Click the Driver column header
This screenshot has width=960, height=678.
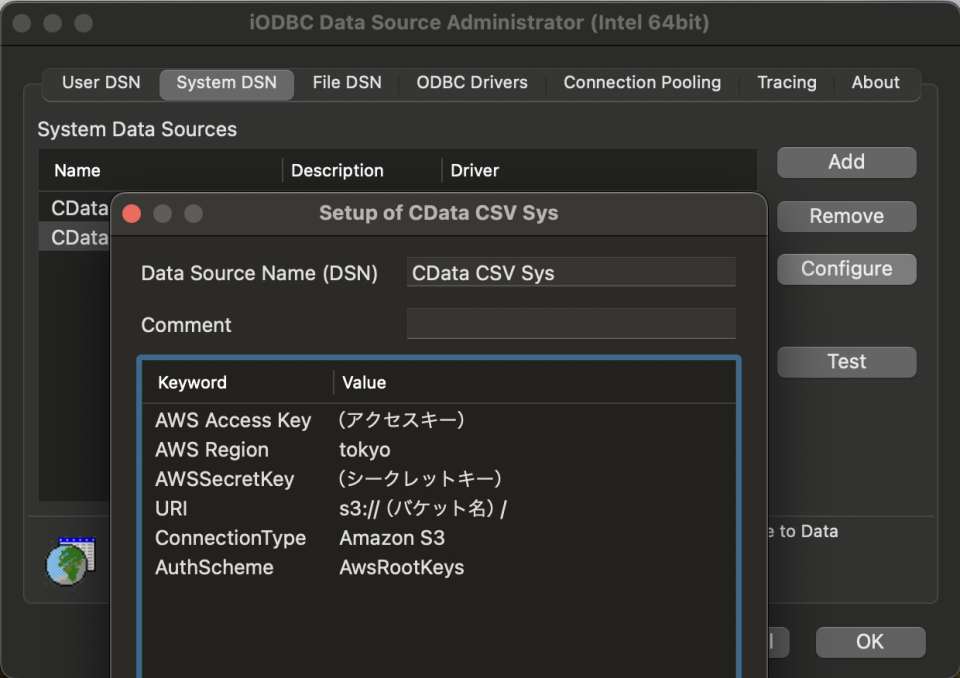click(474, 171)
